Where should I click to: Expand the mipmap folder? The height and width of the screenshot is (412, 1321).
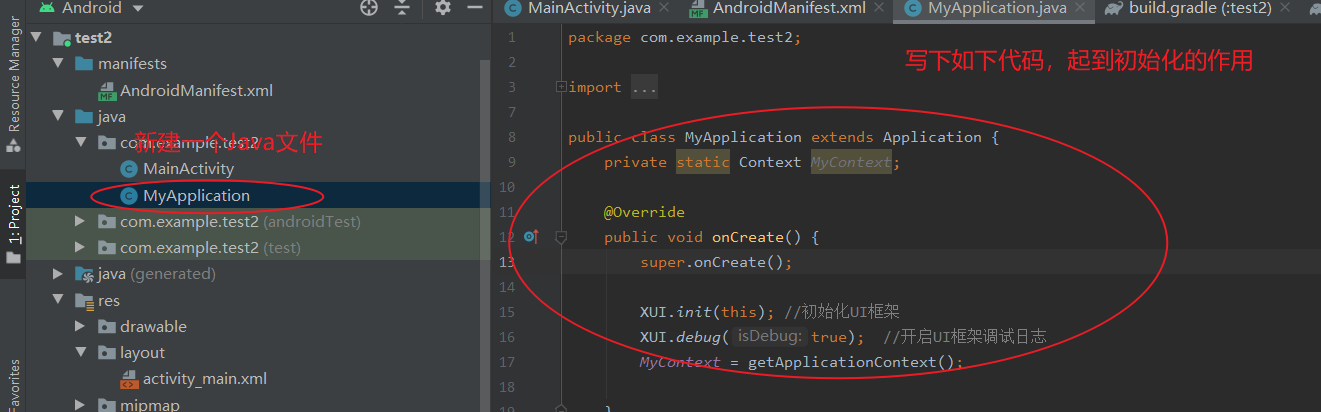[x=80, y=405]
